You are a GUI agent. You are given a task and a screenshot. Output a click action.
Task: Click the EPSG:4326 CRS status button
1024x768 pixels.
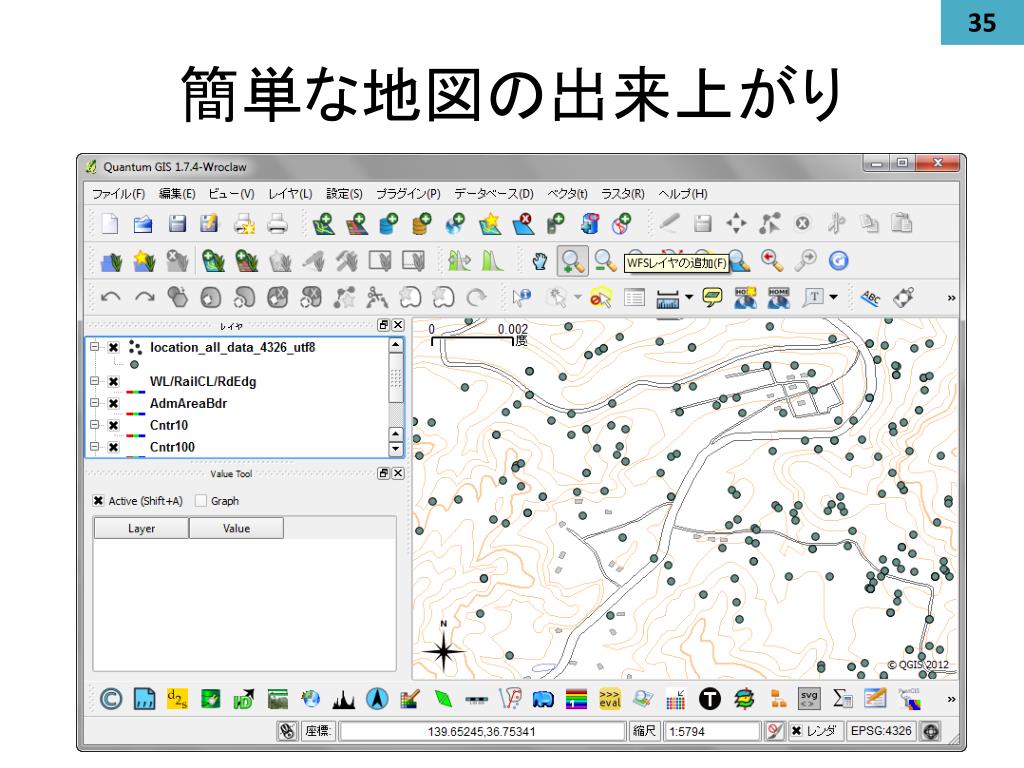point(880,731)
